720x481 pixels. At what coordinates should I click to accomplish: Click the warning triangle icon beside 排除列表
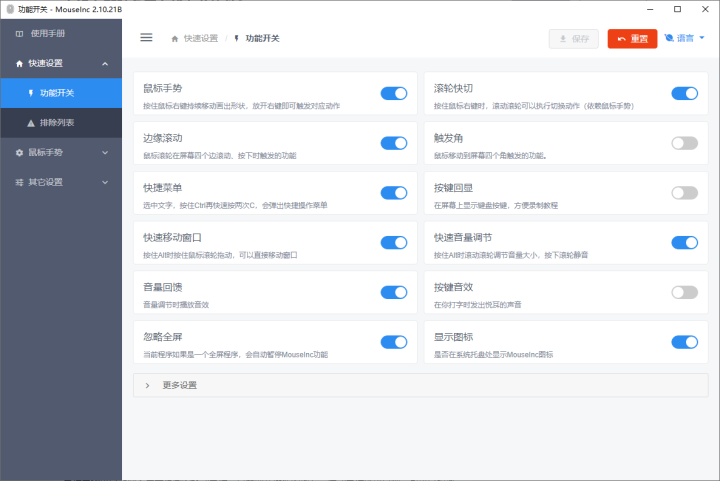click(31, 123)
